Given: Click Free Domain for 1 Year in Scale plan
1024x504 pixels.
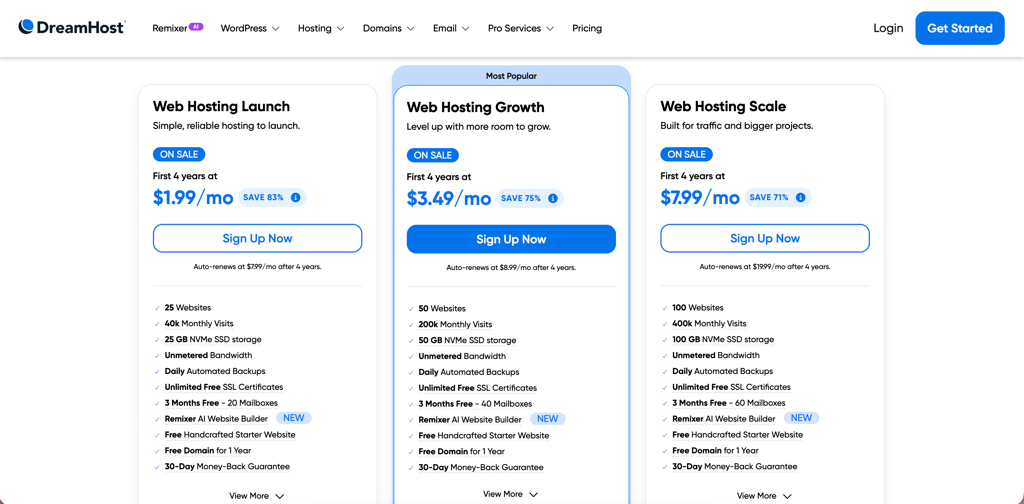Looking at the screenshot, I should [x=715, y=450].
